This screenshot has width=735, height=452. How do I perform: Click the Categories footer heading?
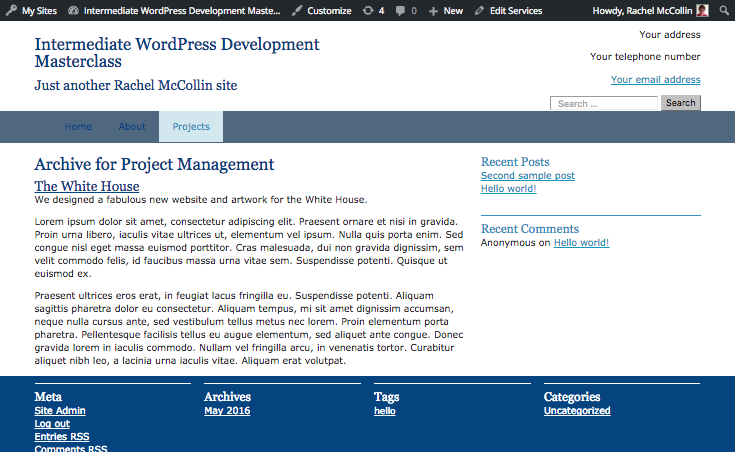(x=572, y=397)
